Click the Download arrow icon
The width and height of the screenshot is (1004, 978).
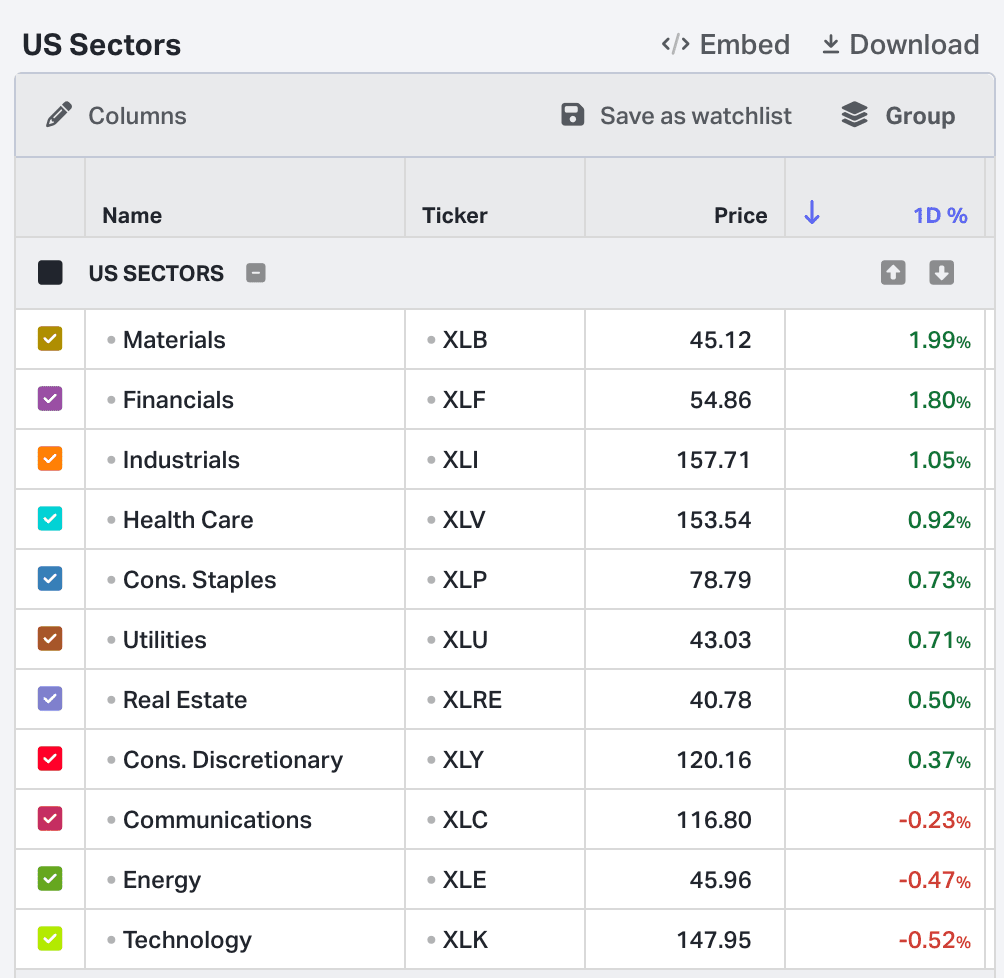830,45
